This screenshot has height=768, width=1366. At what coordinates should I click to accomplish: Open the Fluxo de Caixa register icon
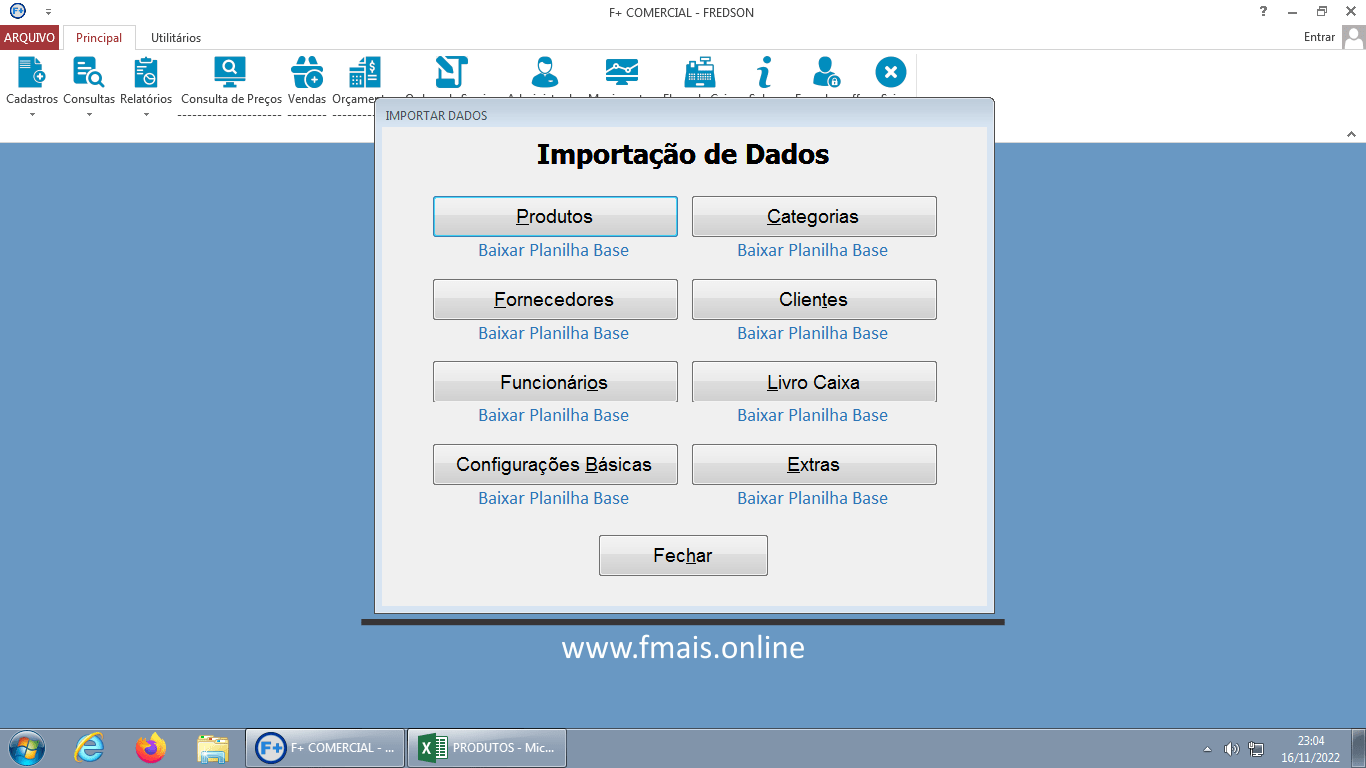(700, 73)
